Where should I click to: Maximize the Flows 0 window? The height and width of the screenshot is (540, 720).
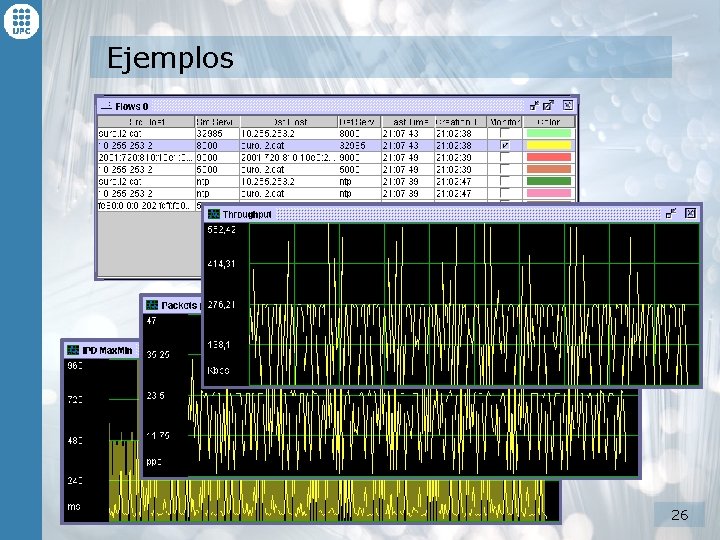click(548, 106)
